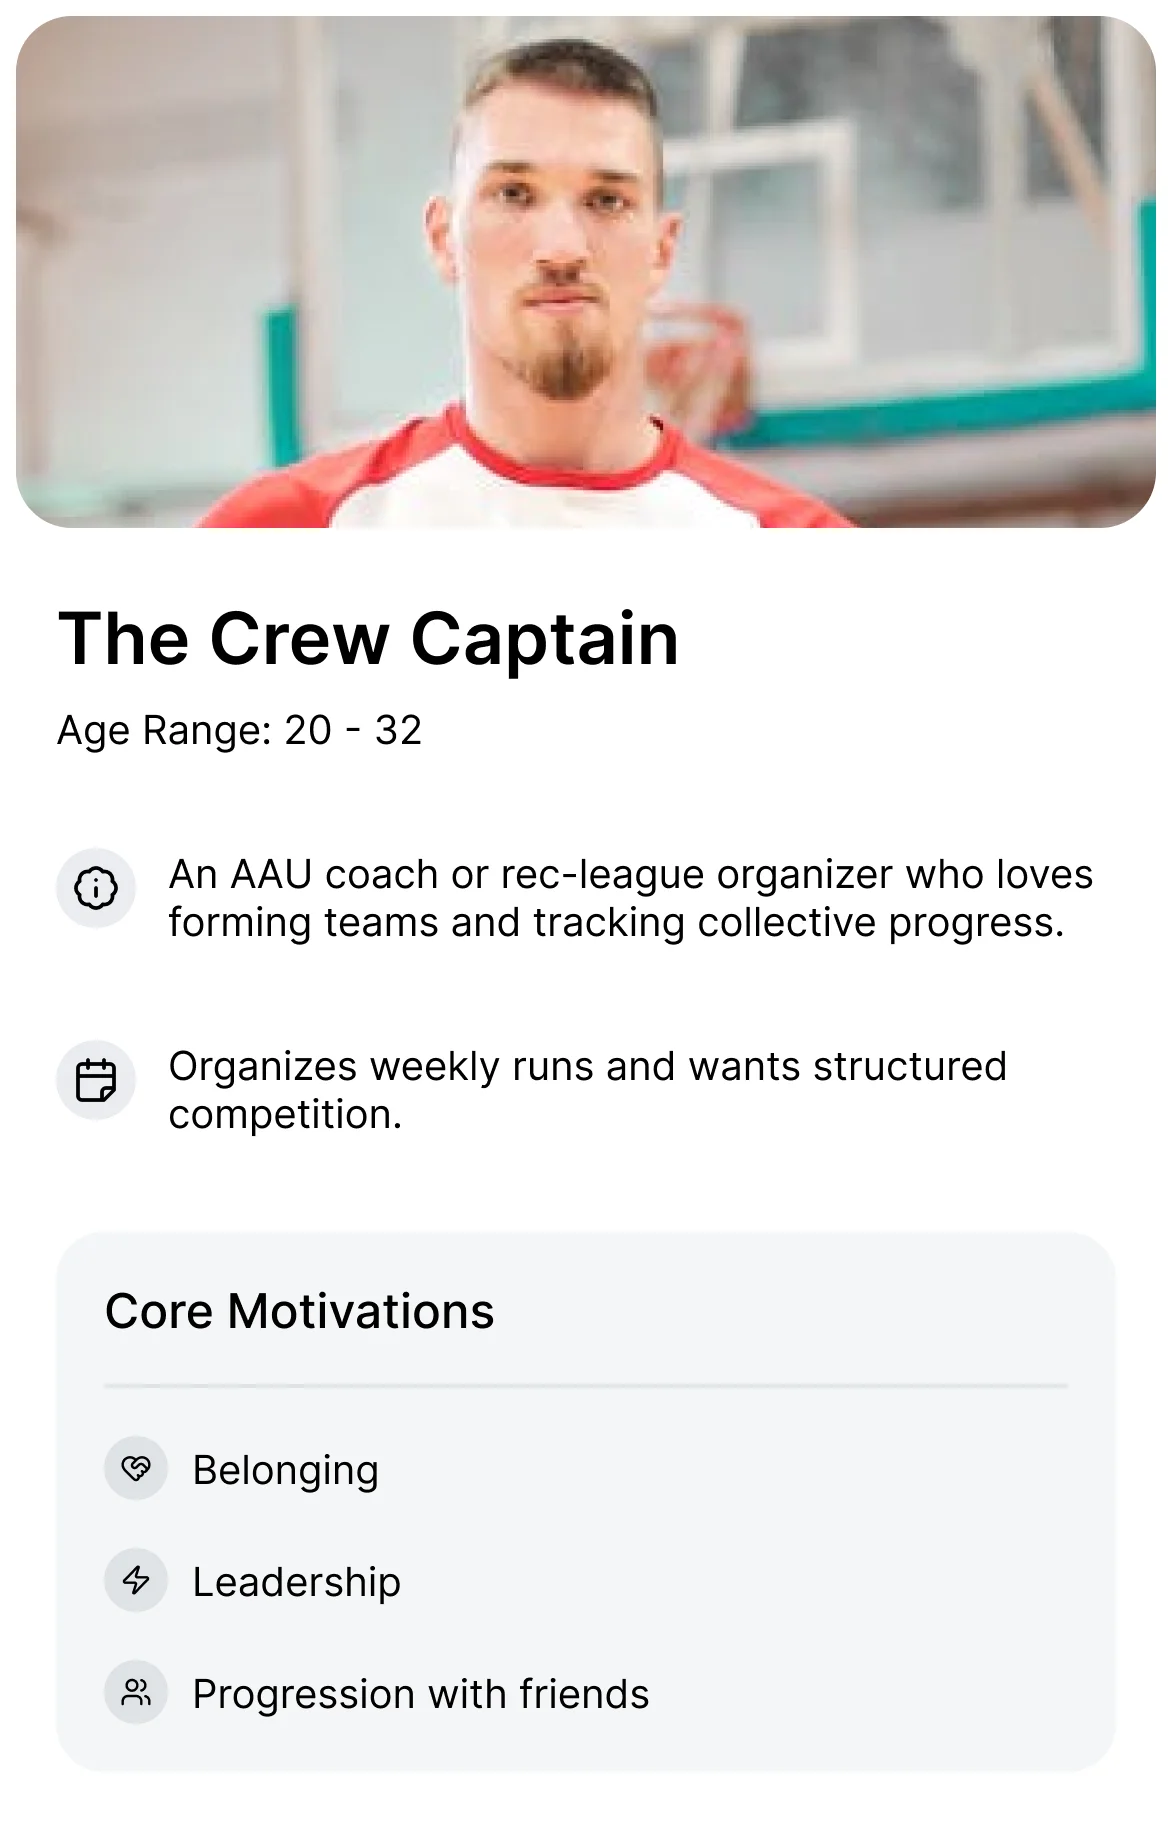Tap the lightning bolt icon beside Leadership
1172x1828 pixels.
[136, 1580]
